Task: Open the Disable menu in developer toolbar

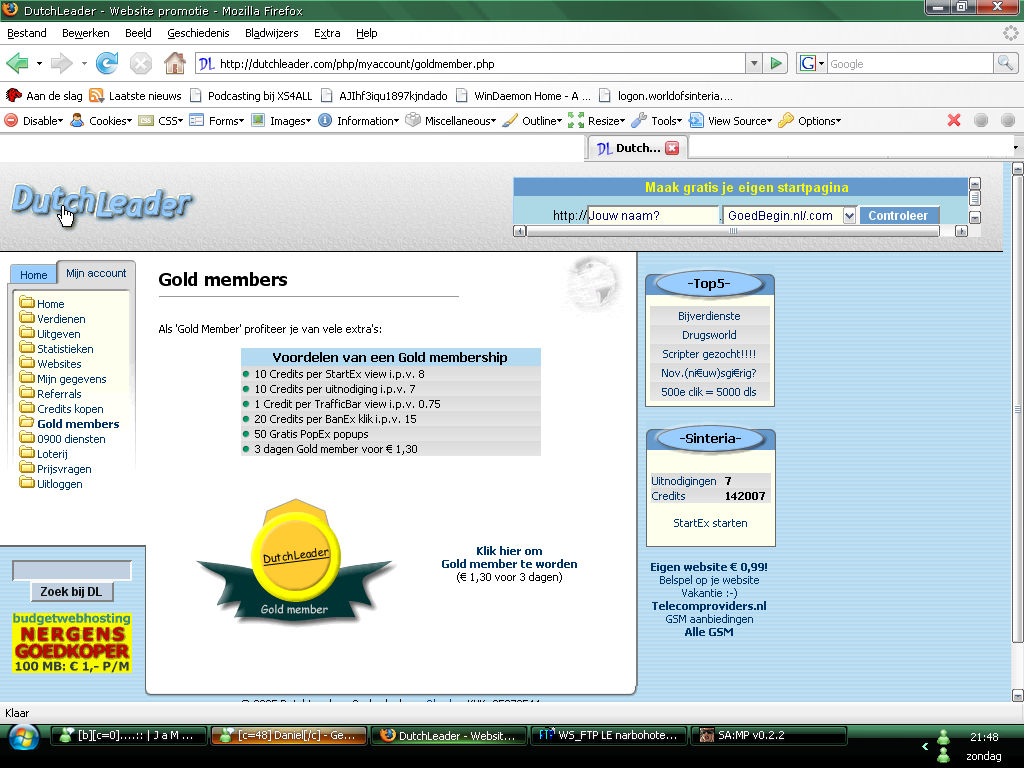Action: tap(34, 121)
